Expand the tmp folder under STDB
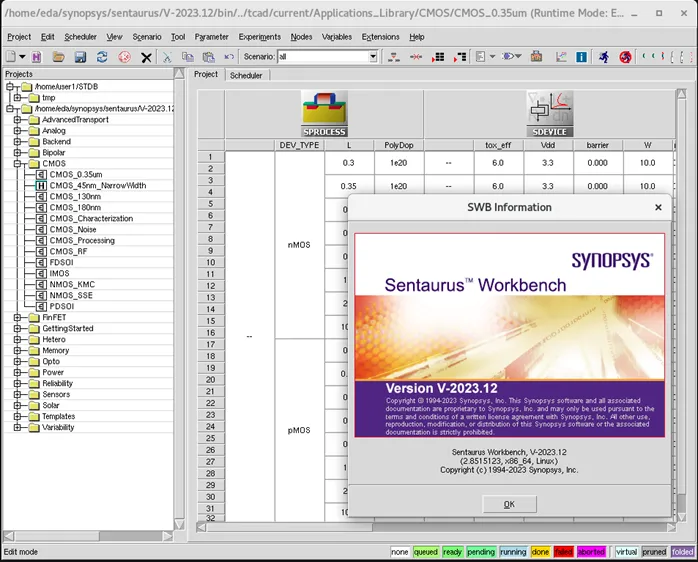The height and width of the screenshot is (562, 698). (x=17, y=98)
